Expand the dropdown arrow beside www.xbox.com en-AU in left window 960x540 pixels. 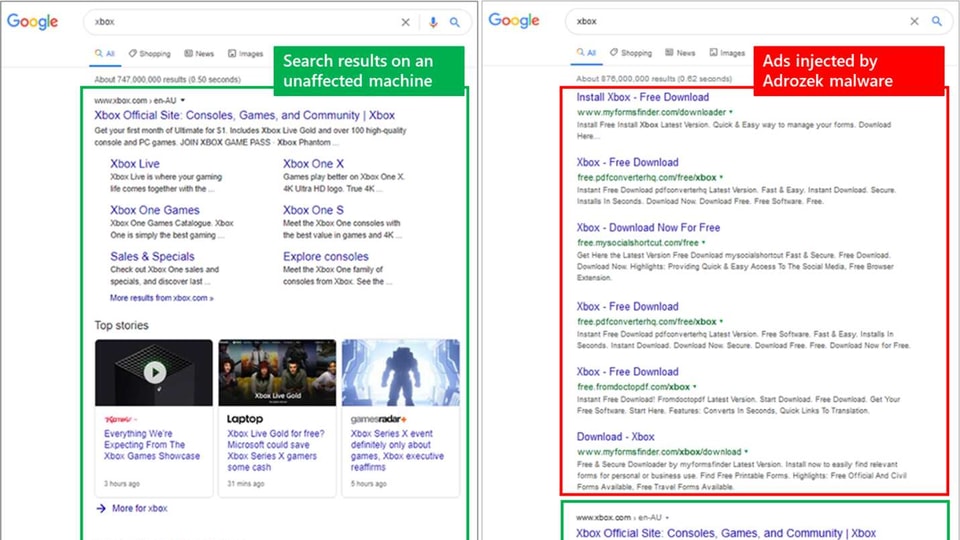(x=182, y=100)
